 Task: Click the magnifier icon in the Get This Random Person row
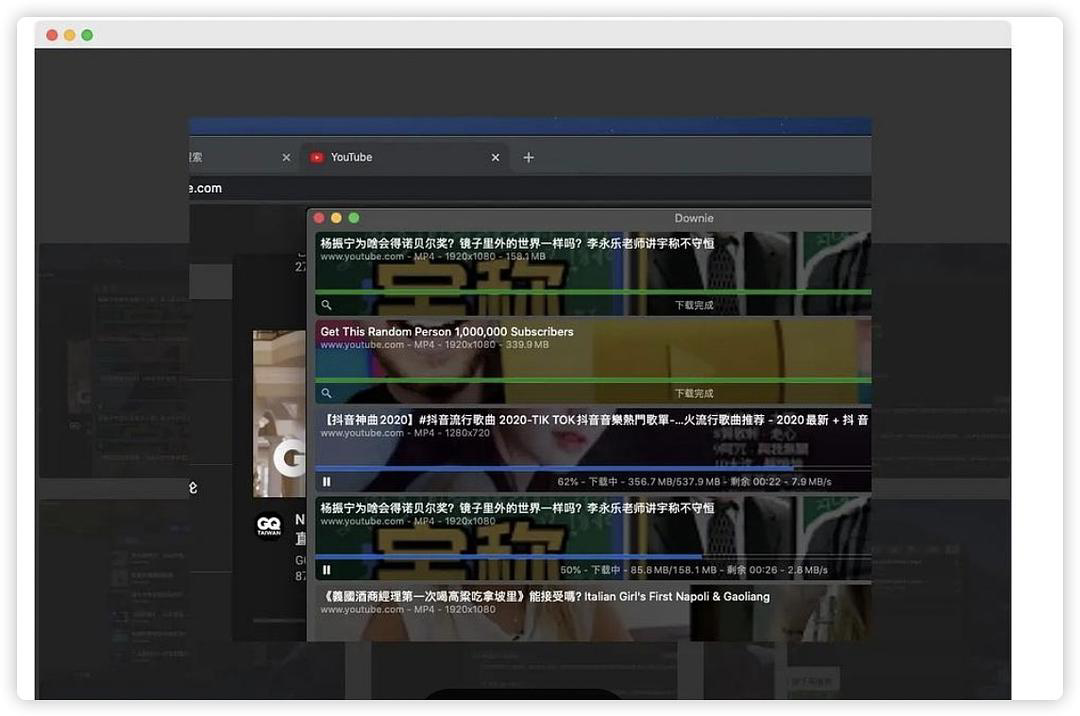coord(326,393)
